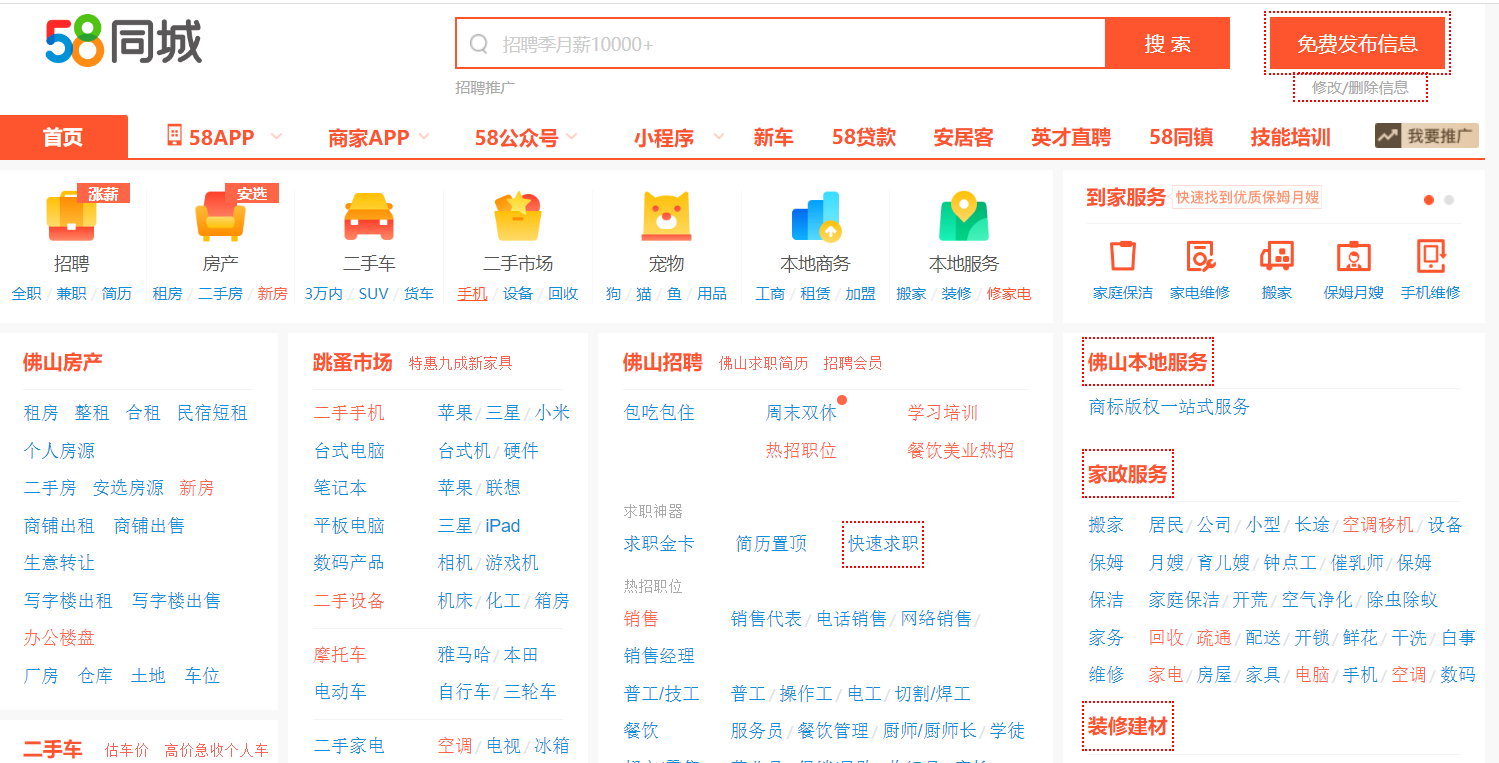The image size is (1499, 763).
Task: Open the 英才直聘 nav item
Action: [1071, 138]
